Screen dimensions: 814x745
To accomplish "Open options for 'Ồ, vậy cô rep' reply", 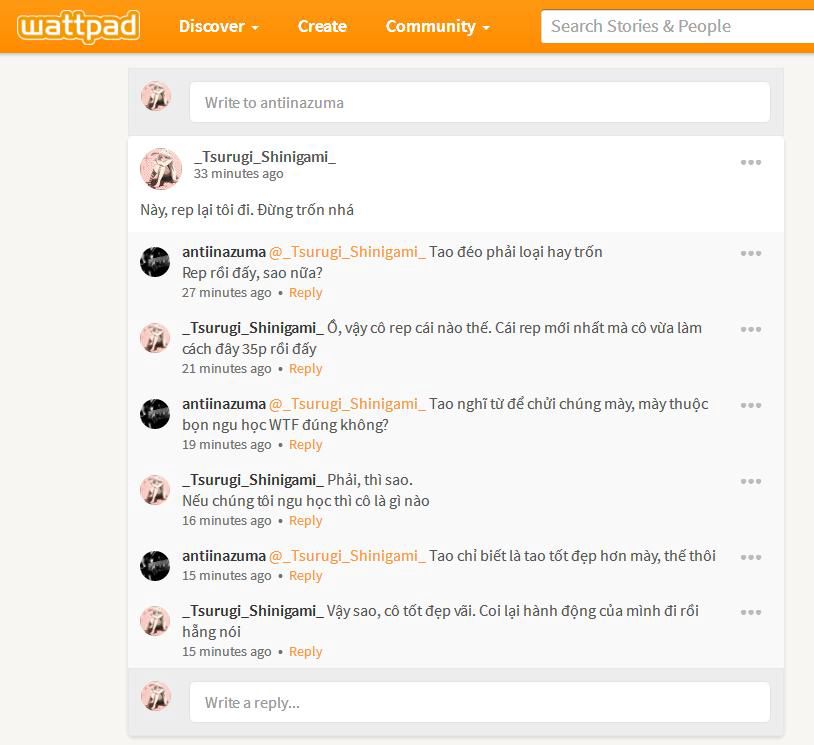I will coord(751,329).
